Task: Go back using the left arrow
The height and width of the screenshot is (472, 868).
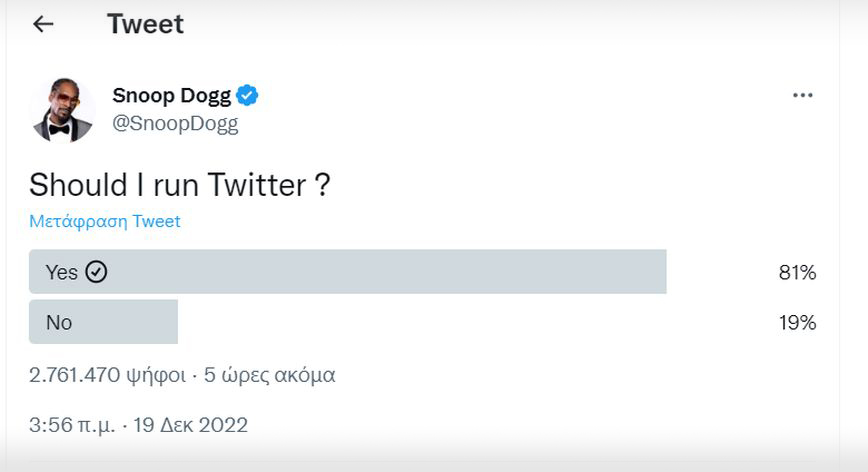Action: (43, 24)
